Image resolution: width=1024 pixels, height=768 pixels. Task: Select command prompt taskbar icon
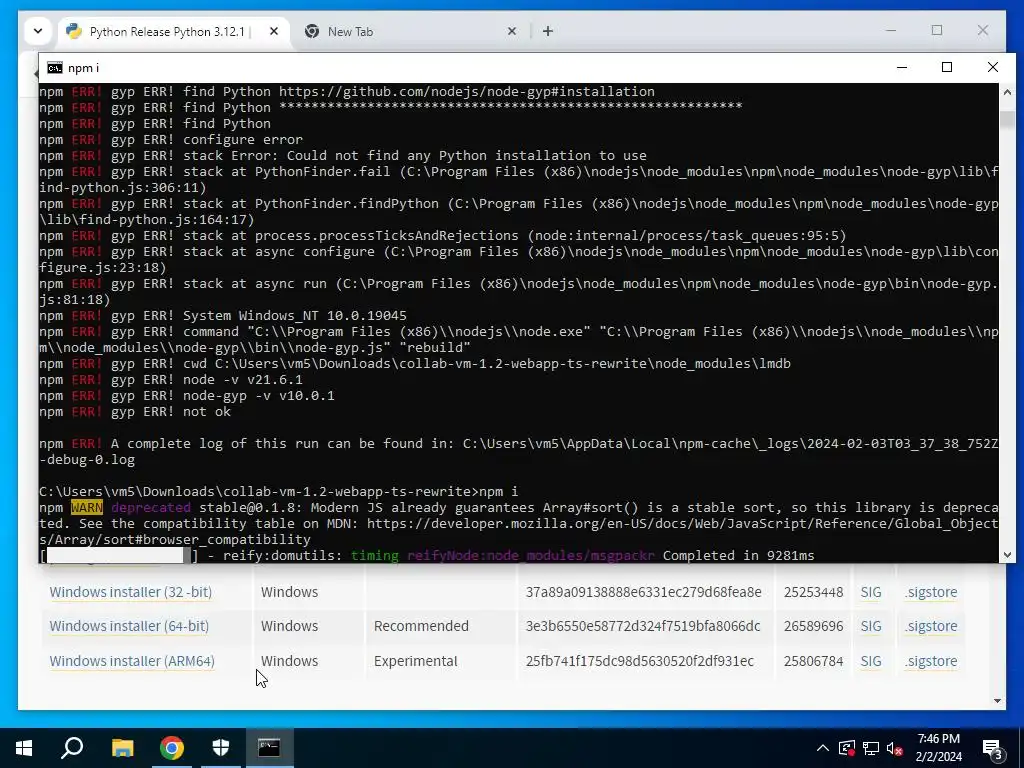pyautogui.click(x=269, y=748)
